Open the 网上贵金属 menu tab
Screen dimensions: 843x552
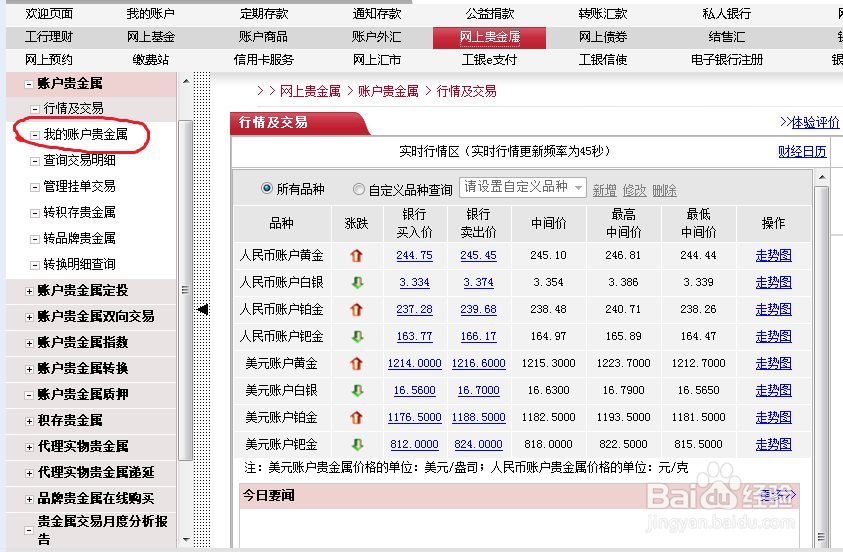(x=489, y=37)
